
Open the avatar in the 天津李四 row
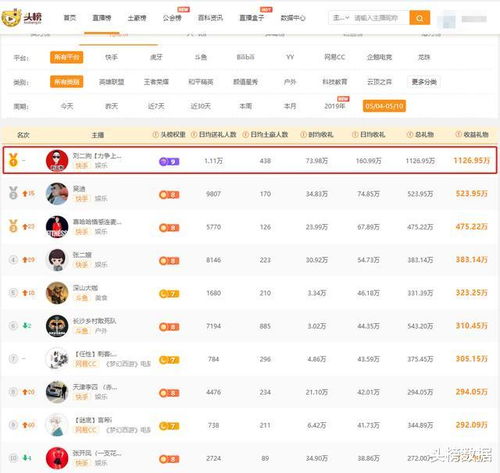pyautogui.click(x=57, y=392)
